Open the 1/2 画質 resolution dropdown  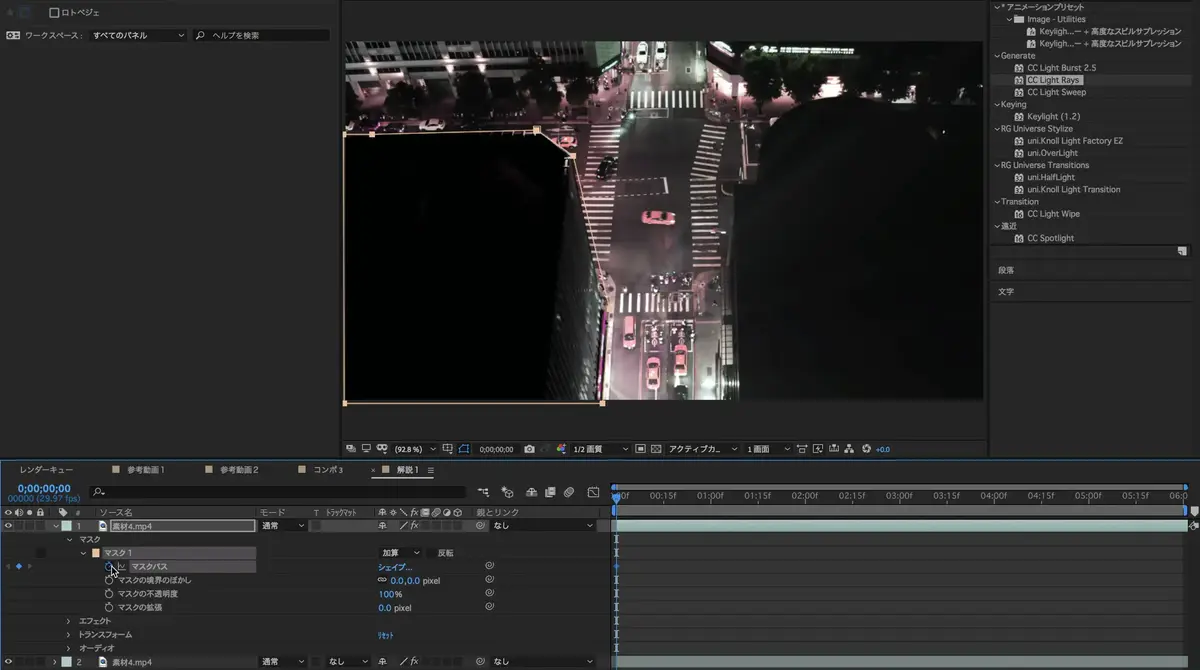[x=600, y=449]
